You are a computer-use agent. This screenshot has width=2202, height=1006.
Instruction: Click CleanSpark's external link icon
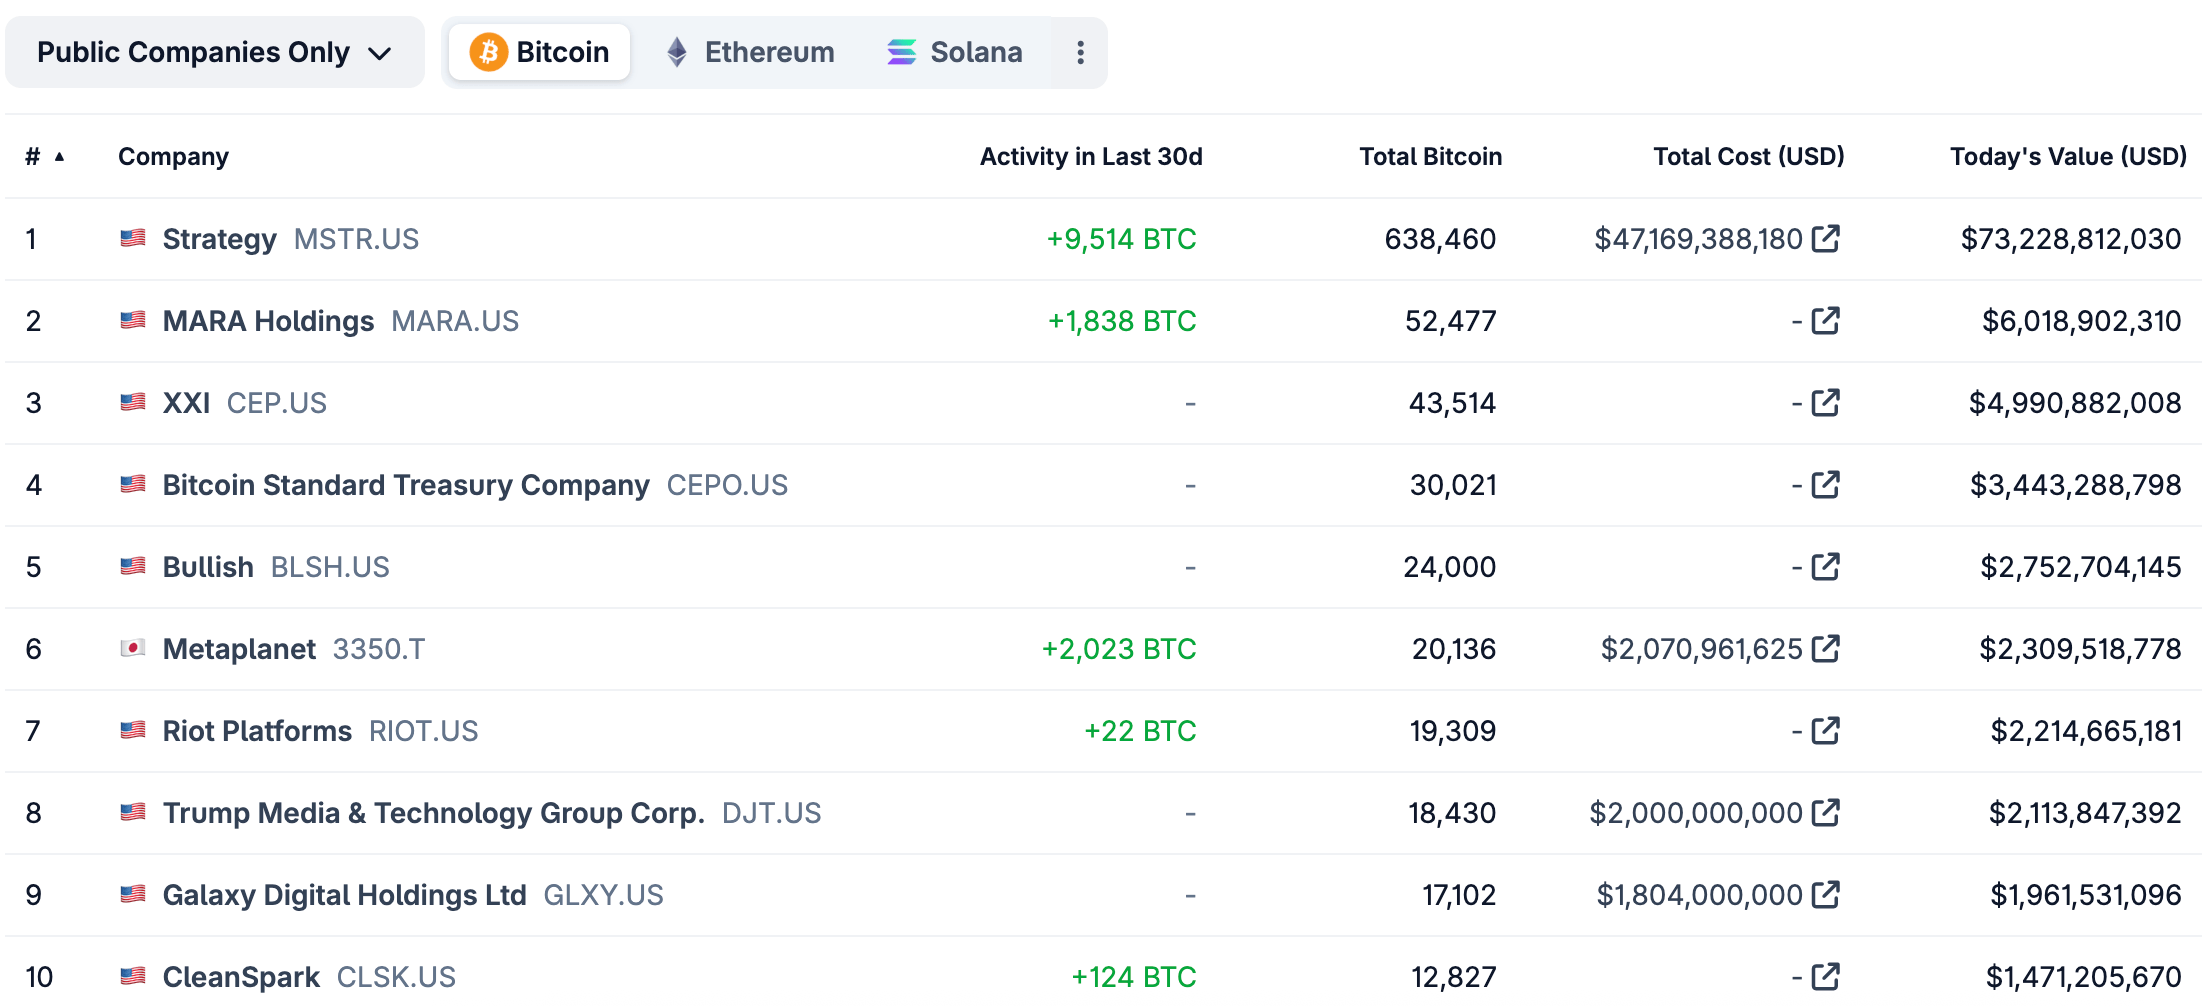pyautogui.click(x=1826, y=976)
